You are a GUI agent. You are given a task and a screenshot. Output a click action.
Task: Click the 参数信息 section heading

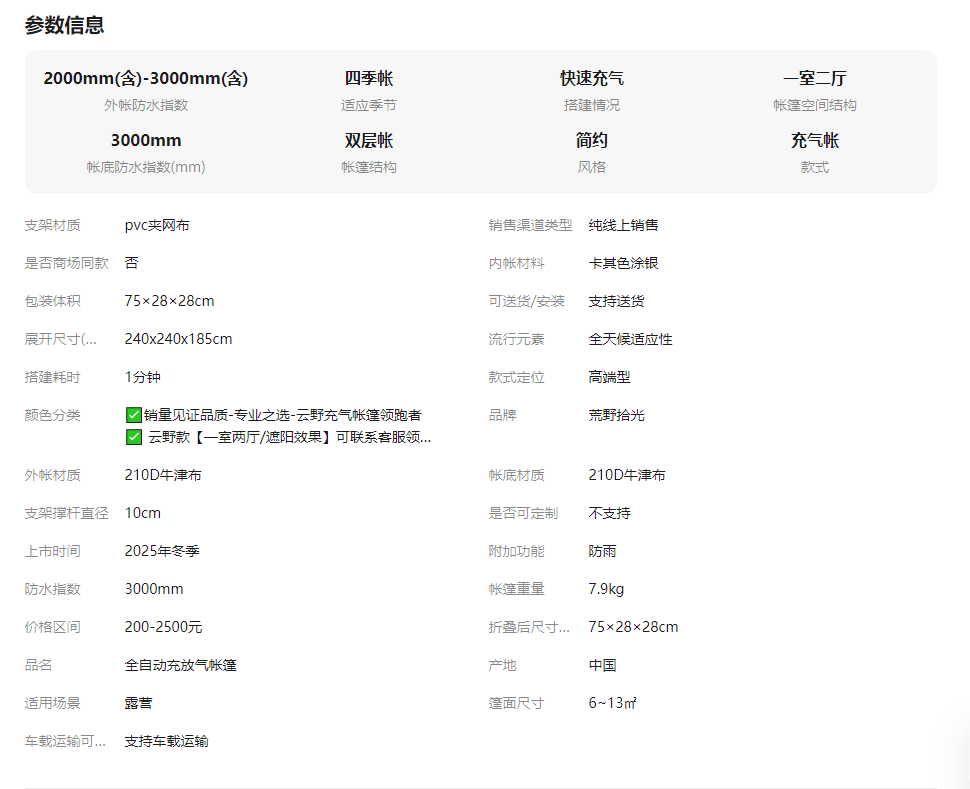(65, 26)
